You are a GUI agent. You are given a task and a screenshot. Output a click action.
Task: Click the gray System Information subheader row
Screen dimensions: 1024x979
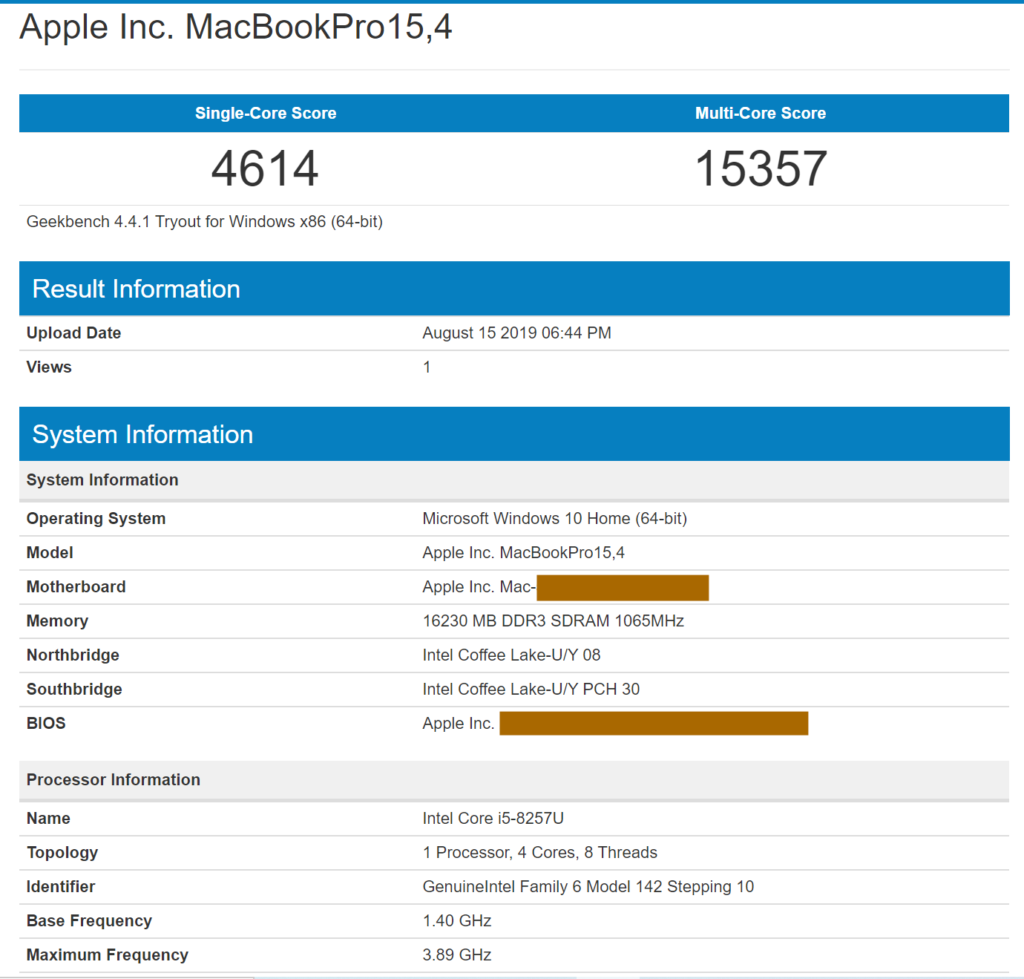point(514,480)
